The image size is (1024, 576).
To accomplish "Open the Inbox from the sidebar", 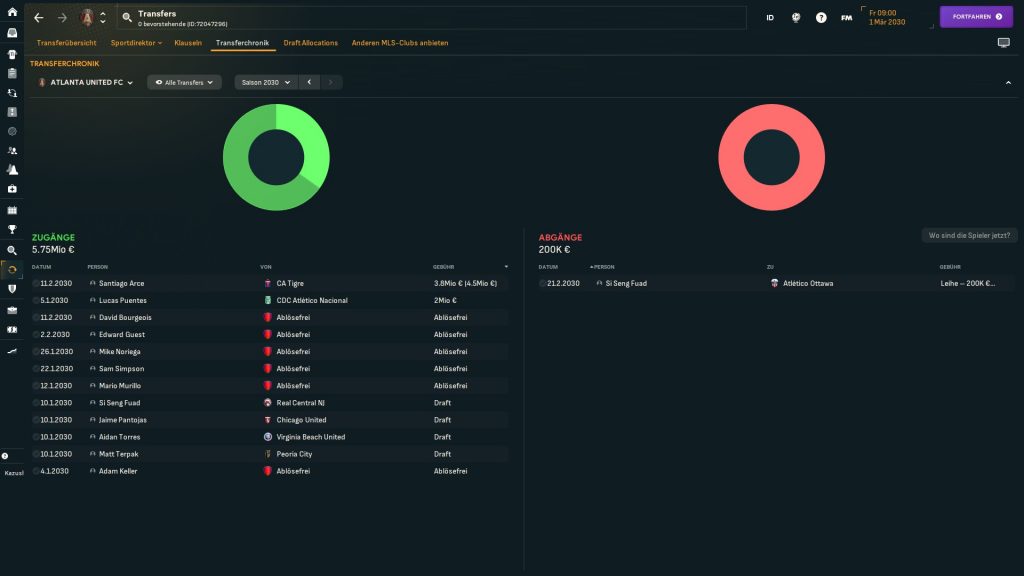I will click(x=12, y=32).
